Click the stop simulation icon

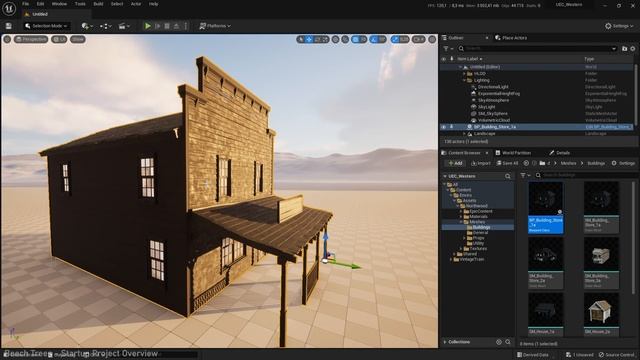pyautogui.click(x=167, y=26)
